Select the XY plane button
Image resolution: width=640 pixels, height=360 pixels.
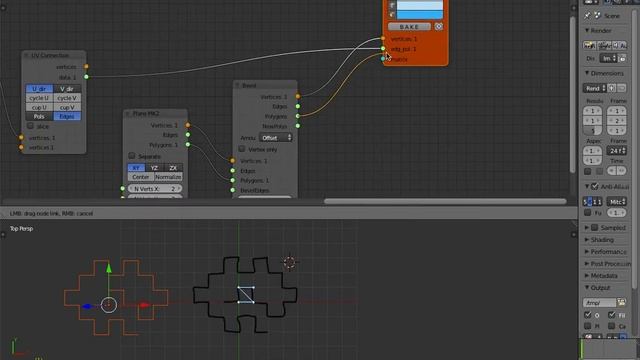(x=136, y=168)
